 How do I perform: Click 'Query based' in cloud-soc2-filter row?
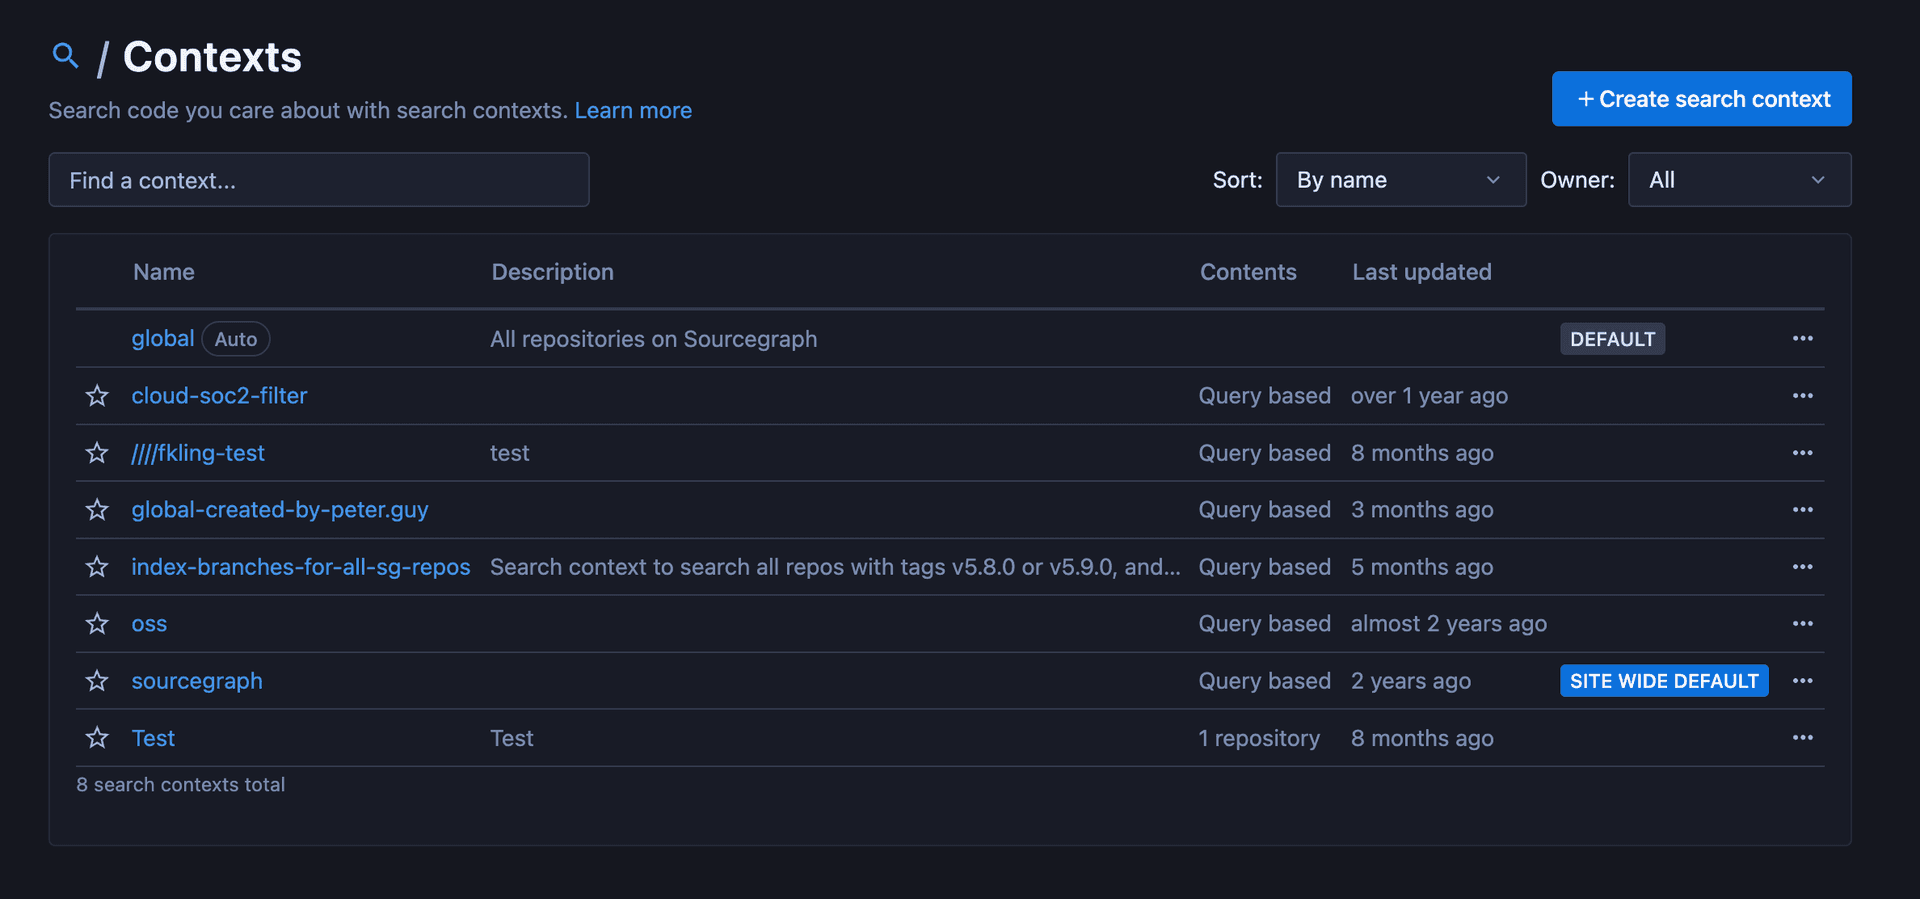click(1265, 396)
